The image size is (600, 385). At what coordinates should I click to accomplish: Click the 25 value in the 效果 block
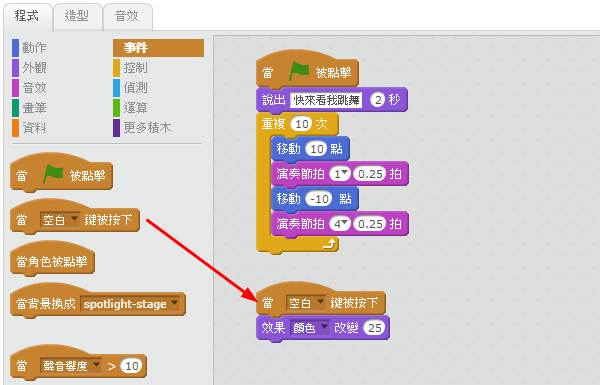point(375,328)
